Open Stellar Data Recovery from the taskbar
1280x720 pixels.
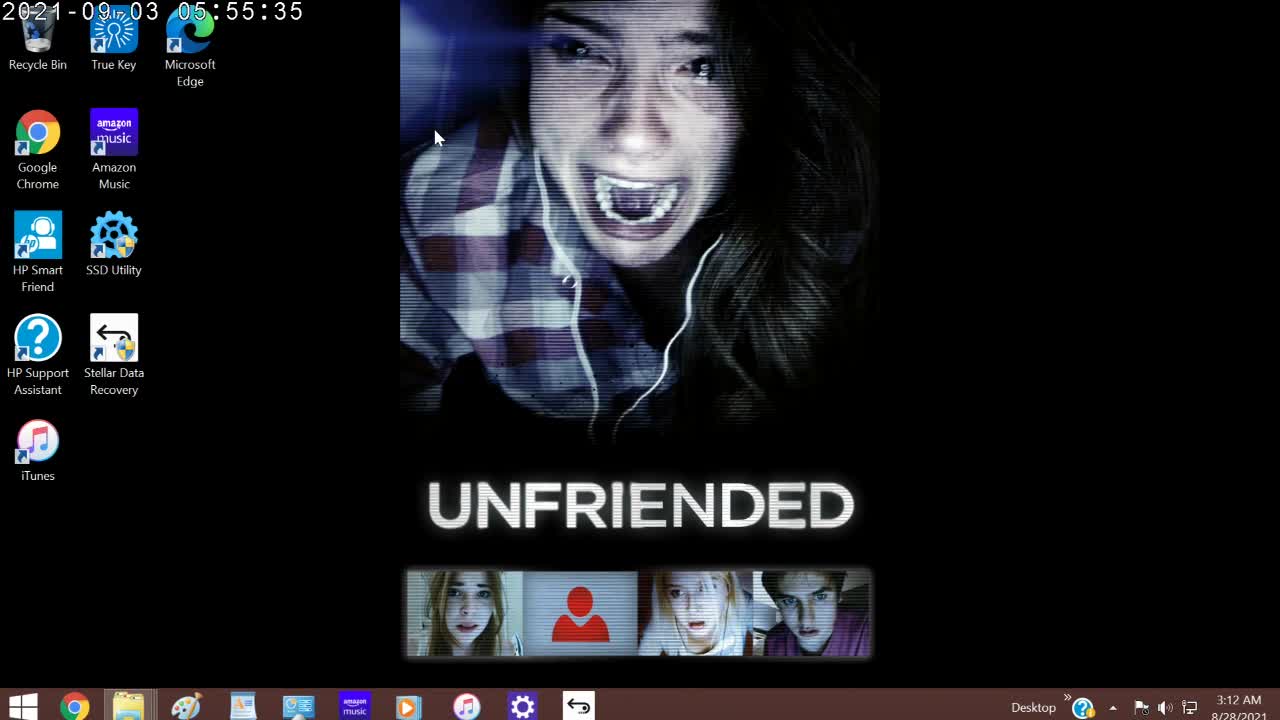579,707
